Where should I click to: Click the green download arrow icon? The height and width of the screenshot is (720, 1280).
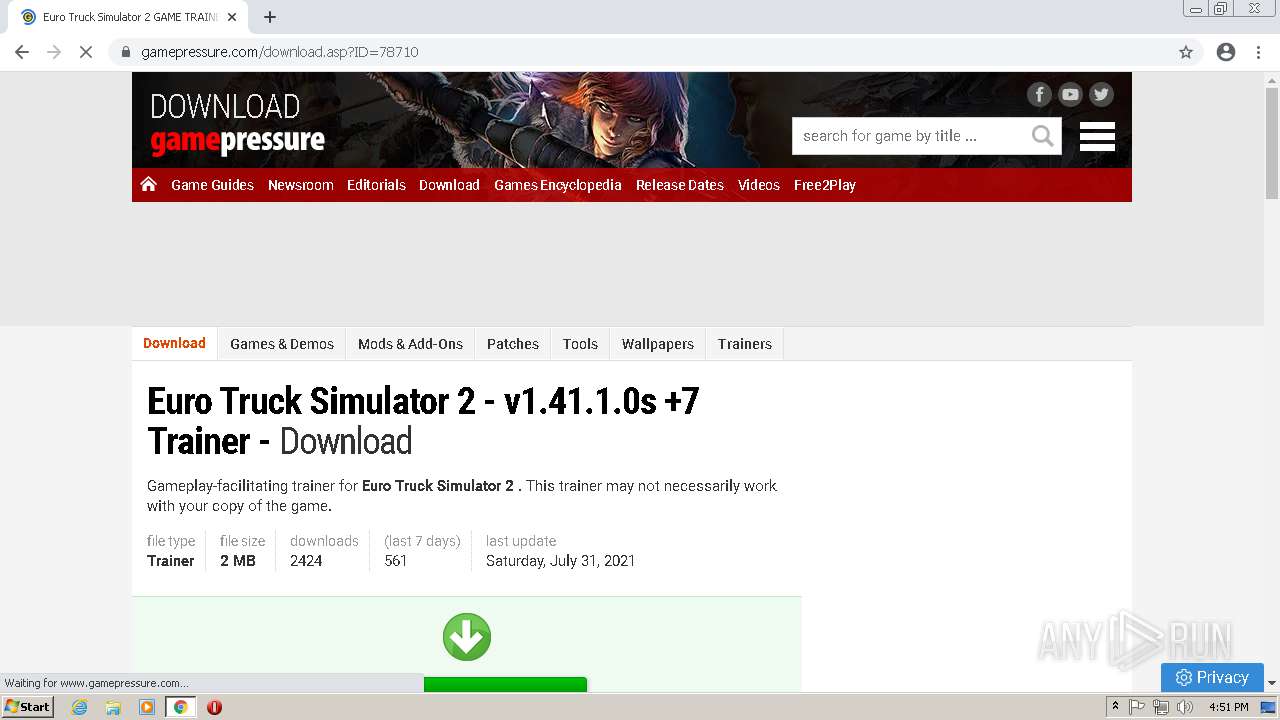pos(467,637)
